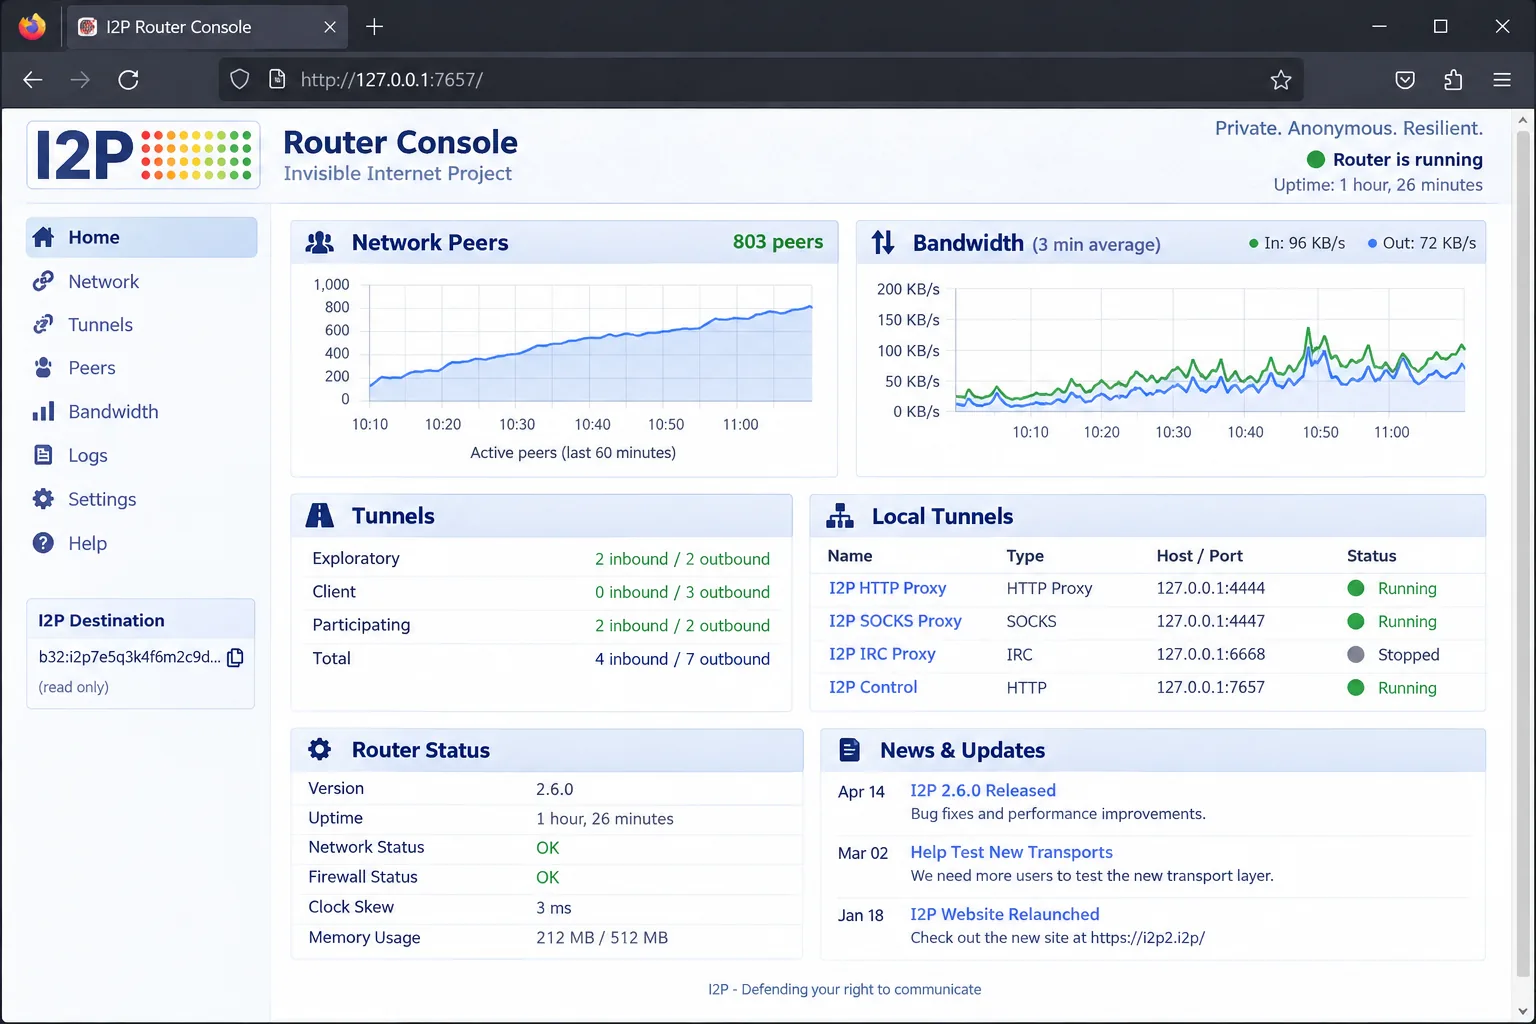Click the Tunnels icon in sidebar

pyautogui.click(x=43, y=324)
